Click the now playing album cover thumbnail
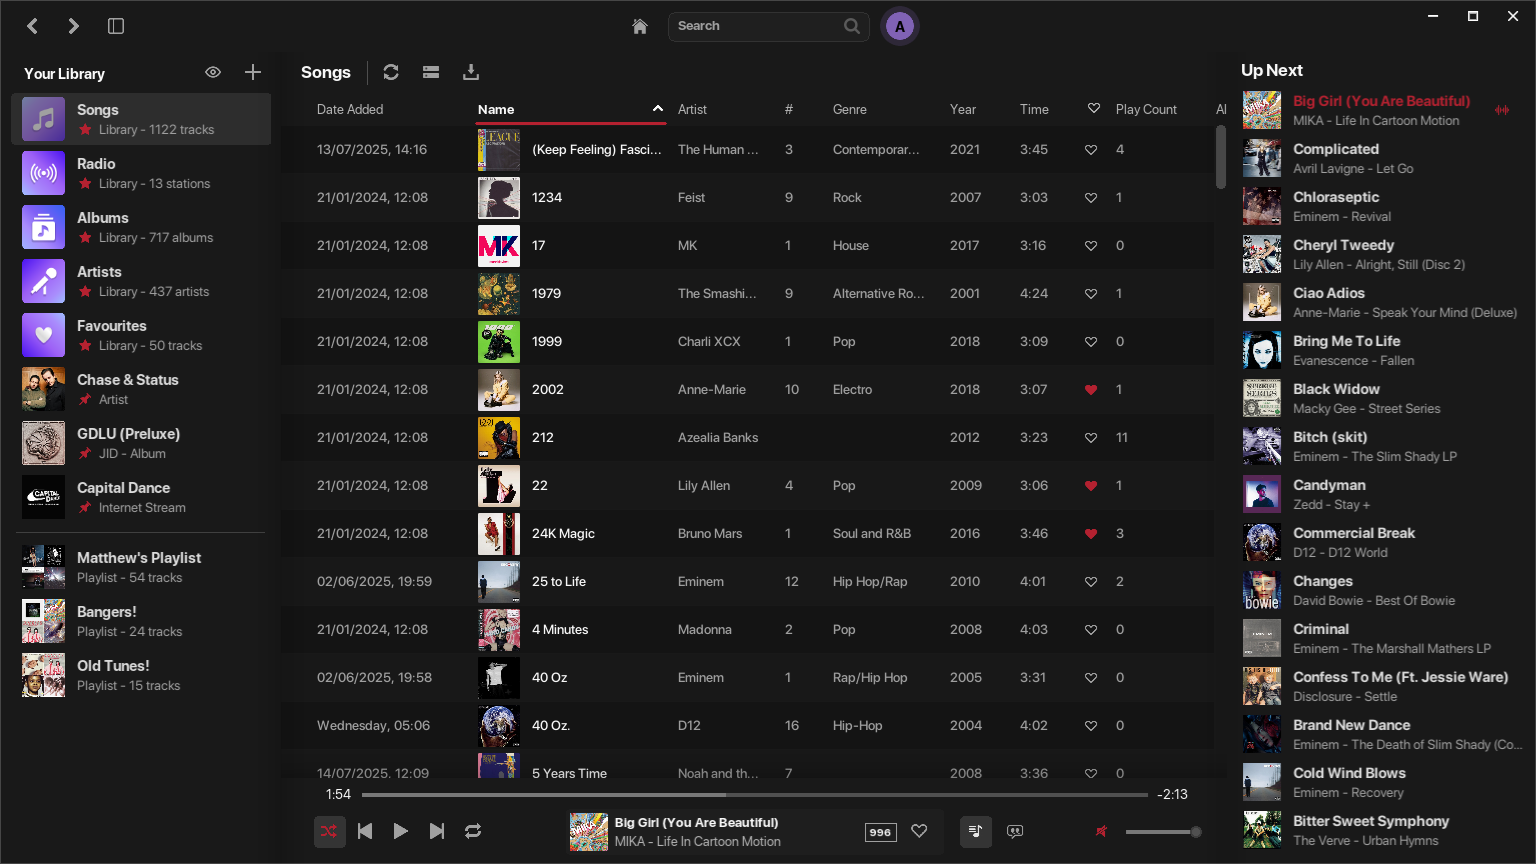This screenshot has height=864, width=1536. click(589, 831)
